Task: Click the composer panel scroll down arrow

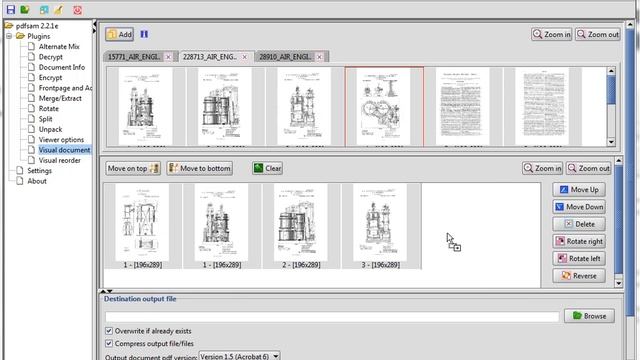Action: pos(618,283)
